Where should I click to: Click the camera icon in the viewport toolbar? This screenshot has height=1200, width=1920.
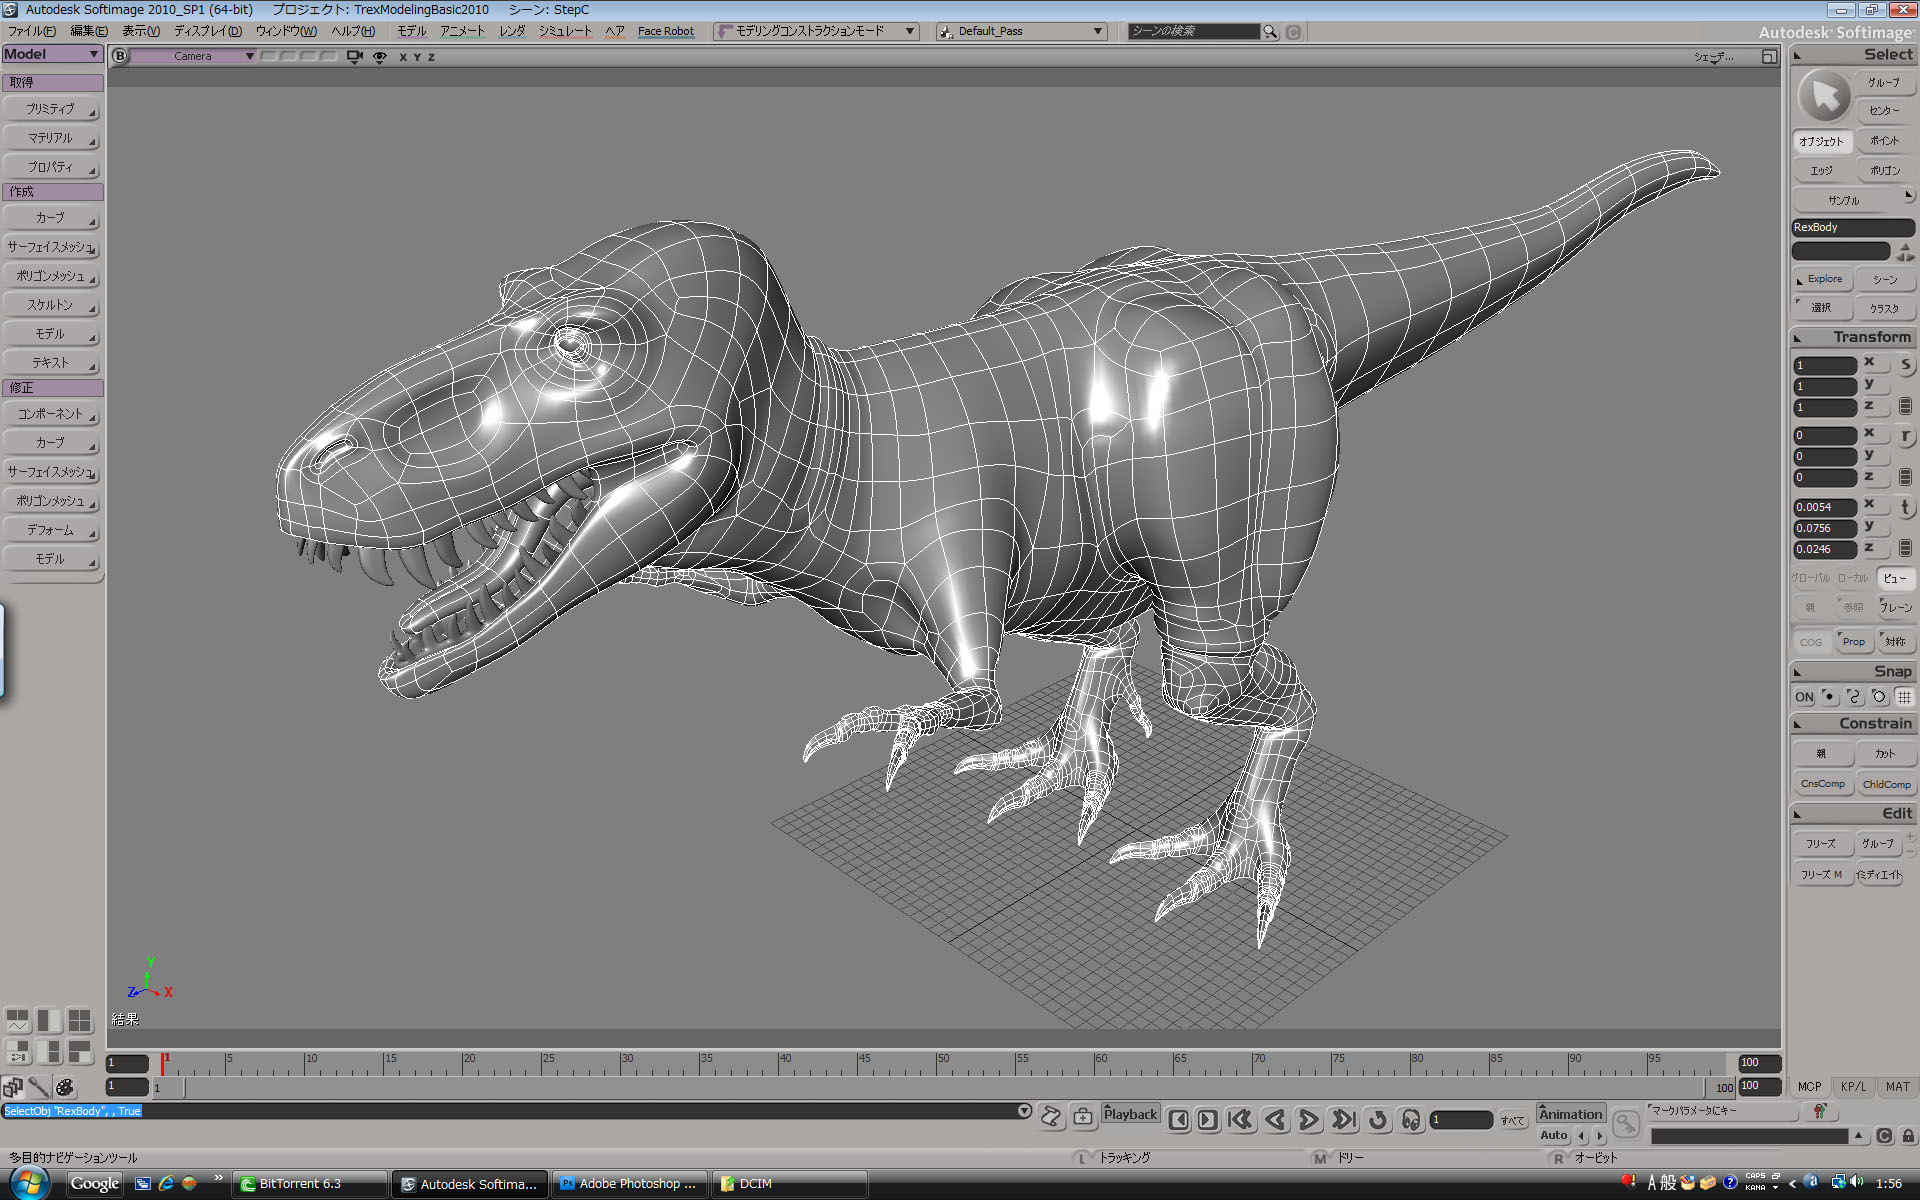[x=353, y=57]
